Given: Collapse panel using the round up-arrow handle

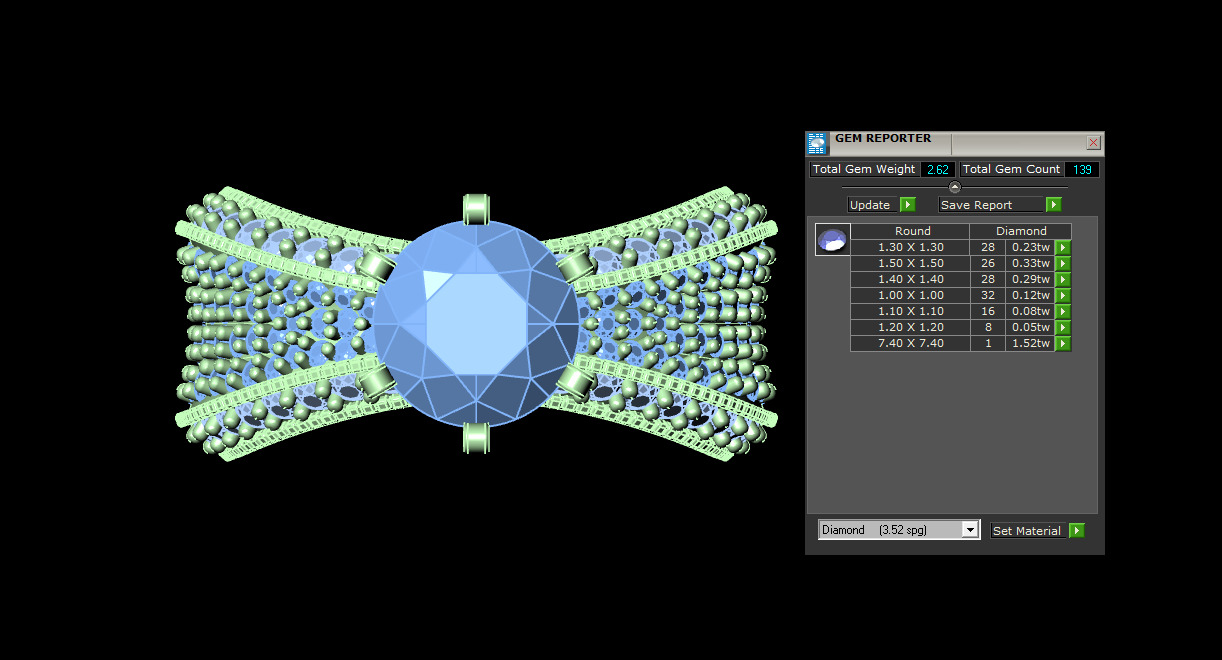Looking at the screenshot, I should pyautogui.click(x=954, y=187).
